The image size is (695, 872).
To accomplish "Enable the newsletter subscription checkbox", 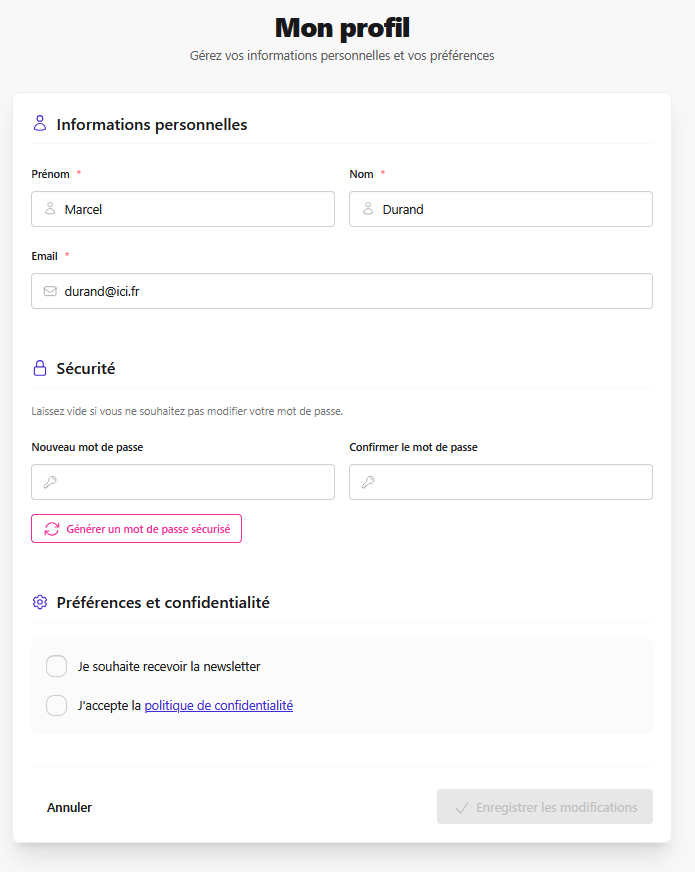I will tap(56, 666).
